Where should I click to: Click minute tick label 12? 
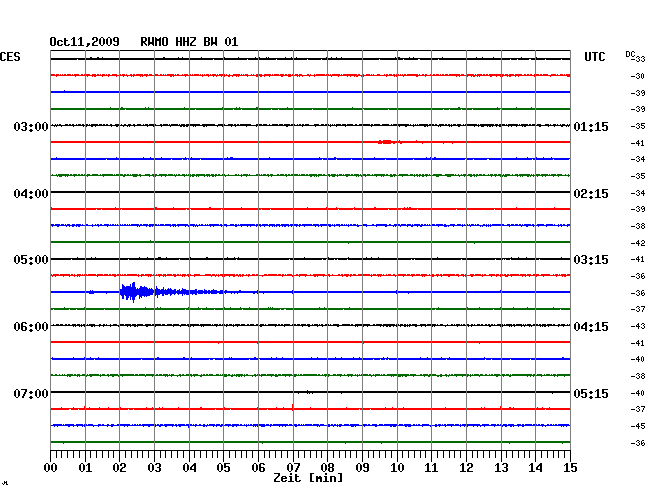[466, 468]
